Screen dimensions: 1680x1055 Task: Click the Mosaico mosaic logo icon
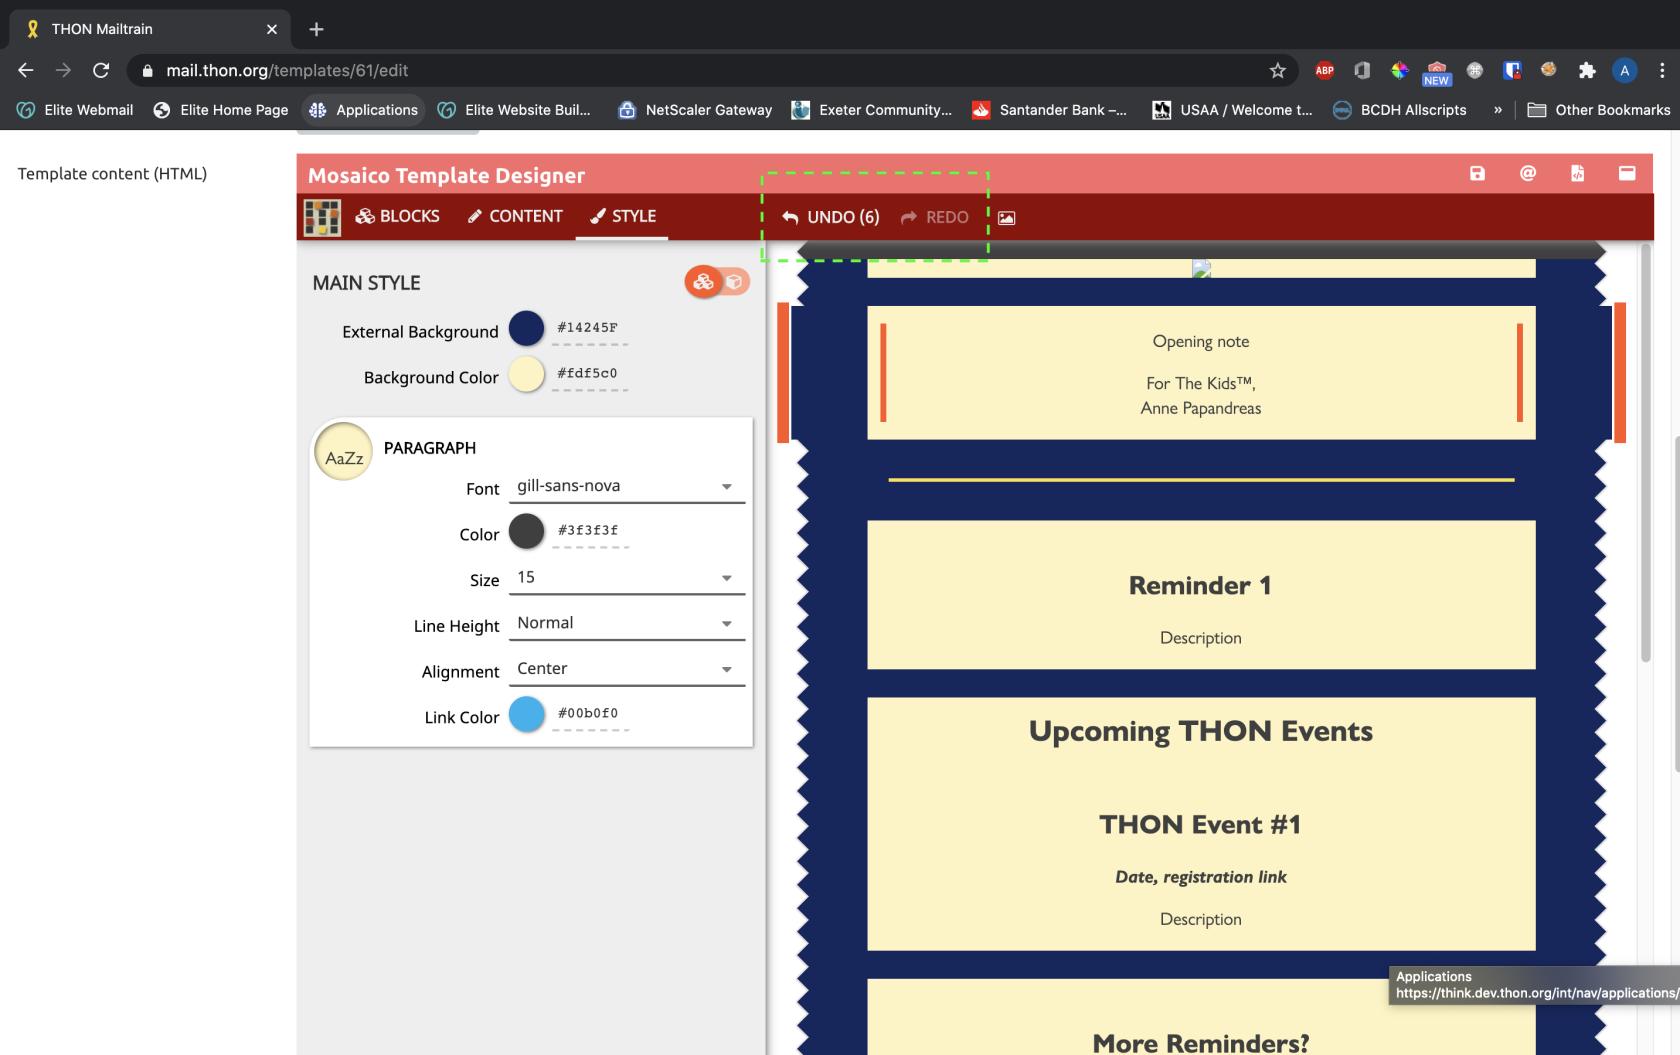pos(322,217)
